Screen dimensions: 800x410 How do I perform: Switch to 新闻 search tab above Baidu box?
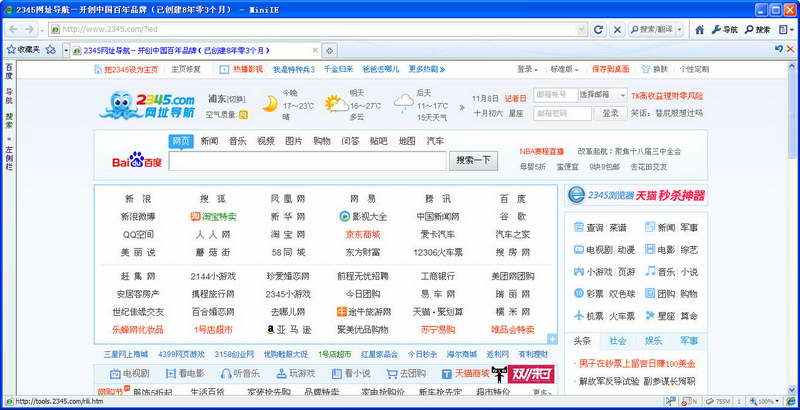click(x=208, y=141)
